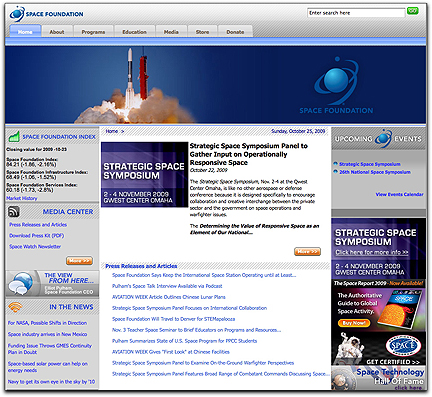This screenshot has width=432, height=397.
Task: Open the Donate tab
Action: [x=235, y=32]
